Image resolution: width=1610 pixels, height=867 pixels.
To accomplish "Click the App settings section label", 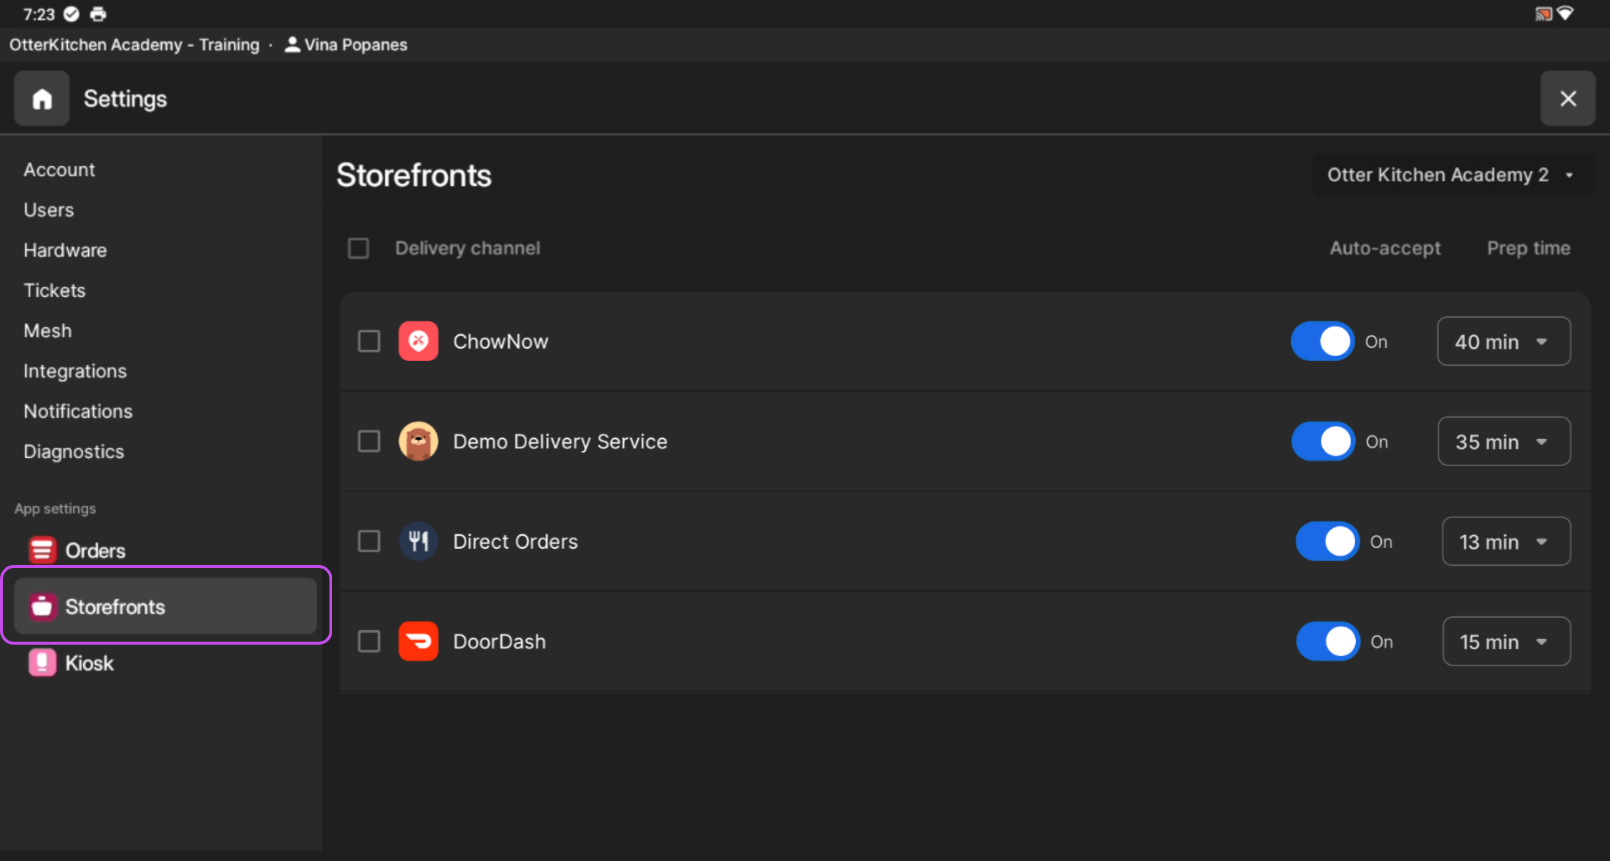I will (x=55, y=509).
